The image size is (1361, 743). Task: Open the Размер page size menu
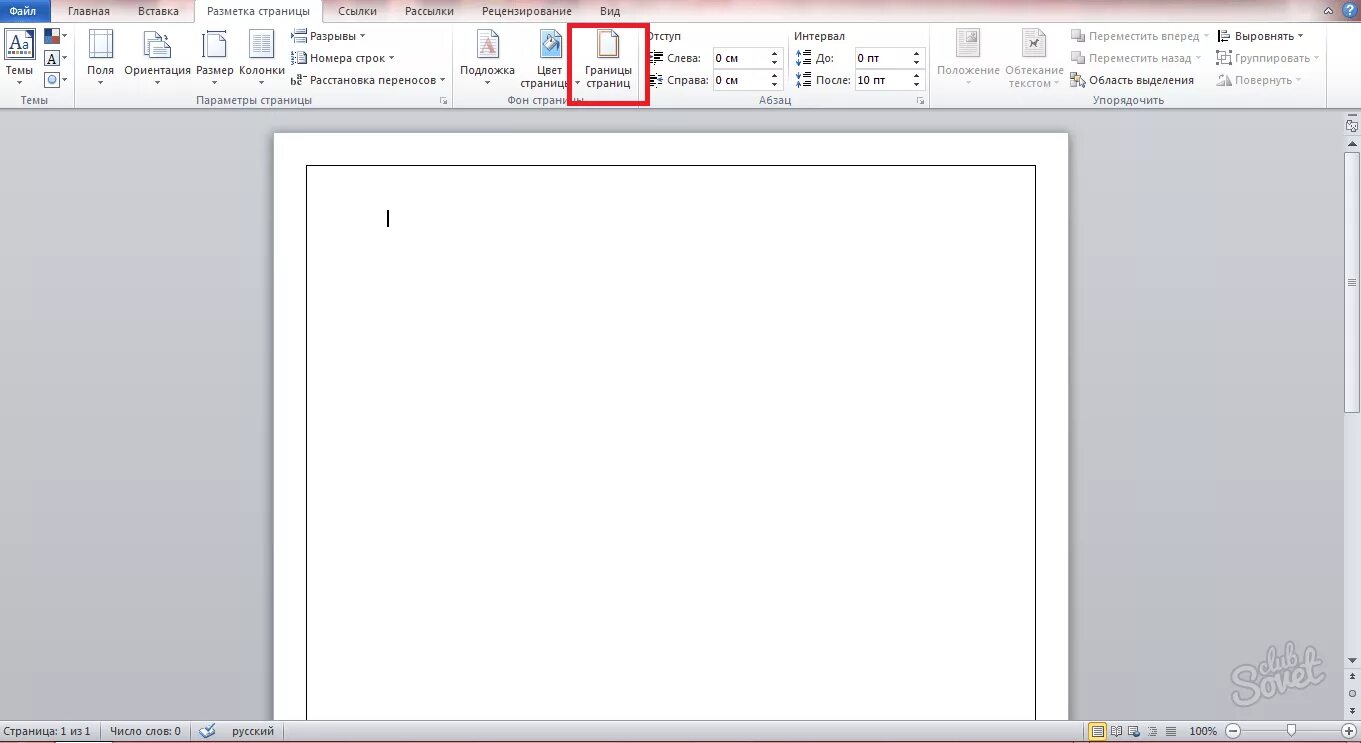214,57
